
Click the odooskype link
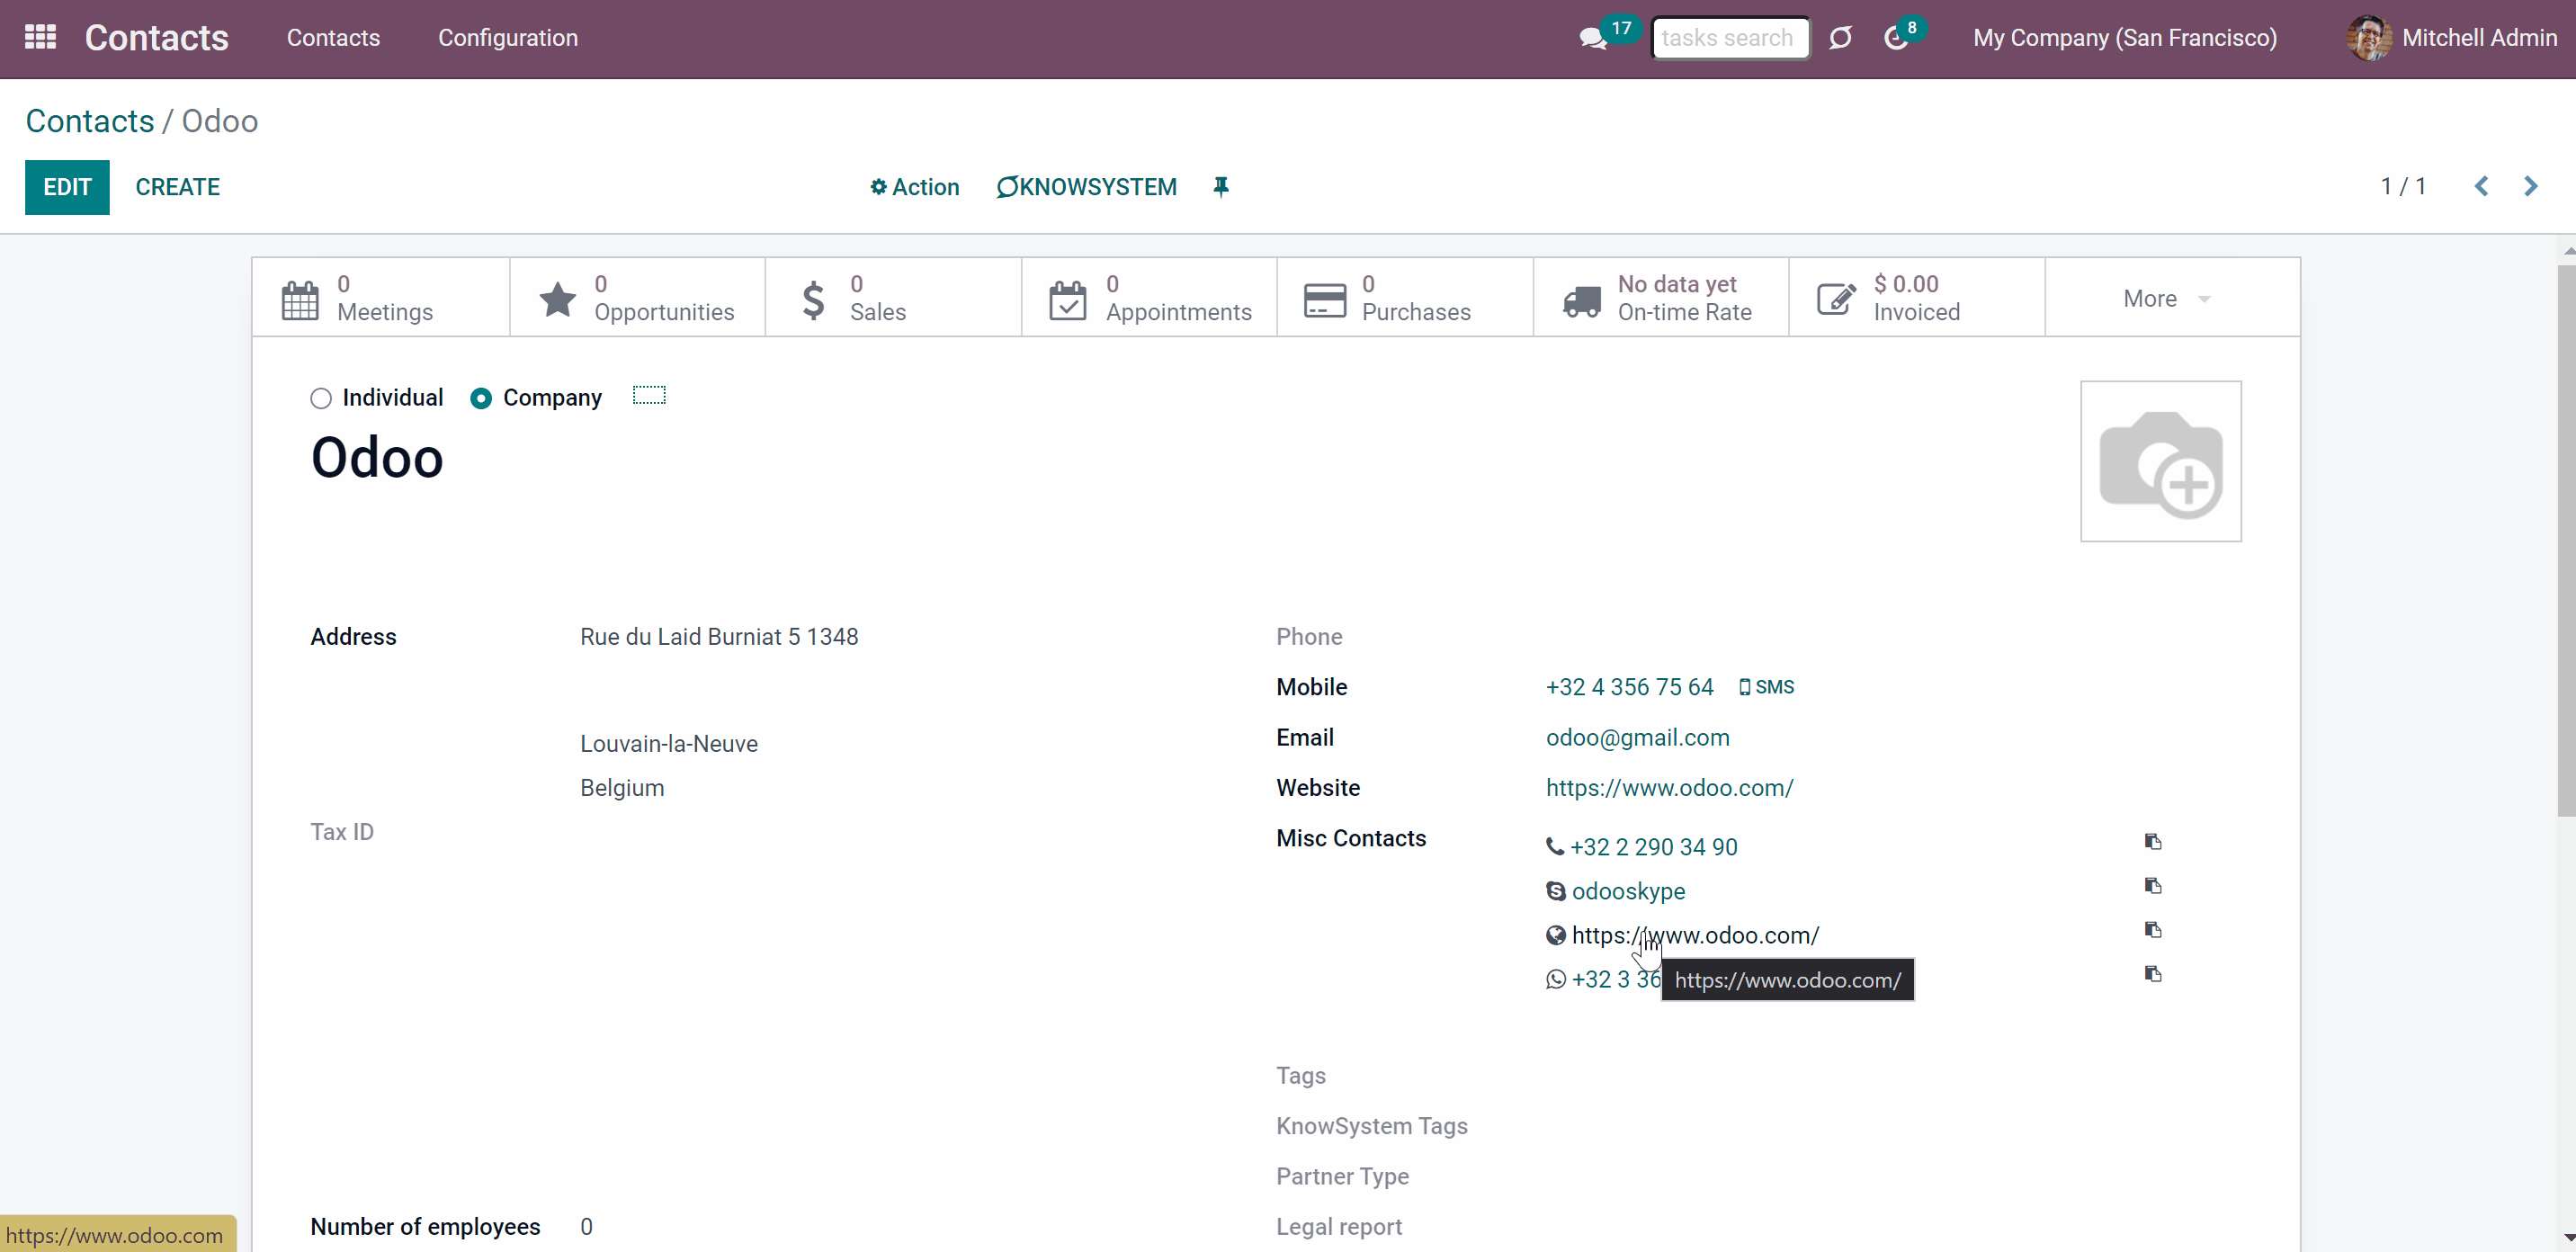pos(1628,891)
